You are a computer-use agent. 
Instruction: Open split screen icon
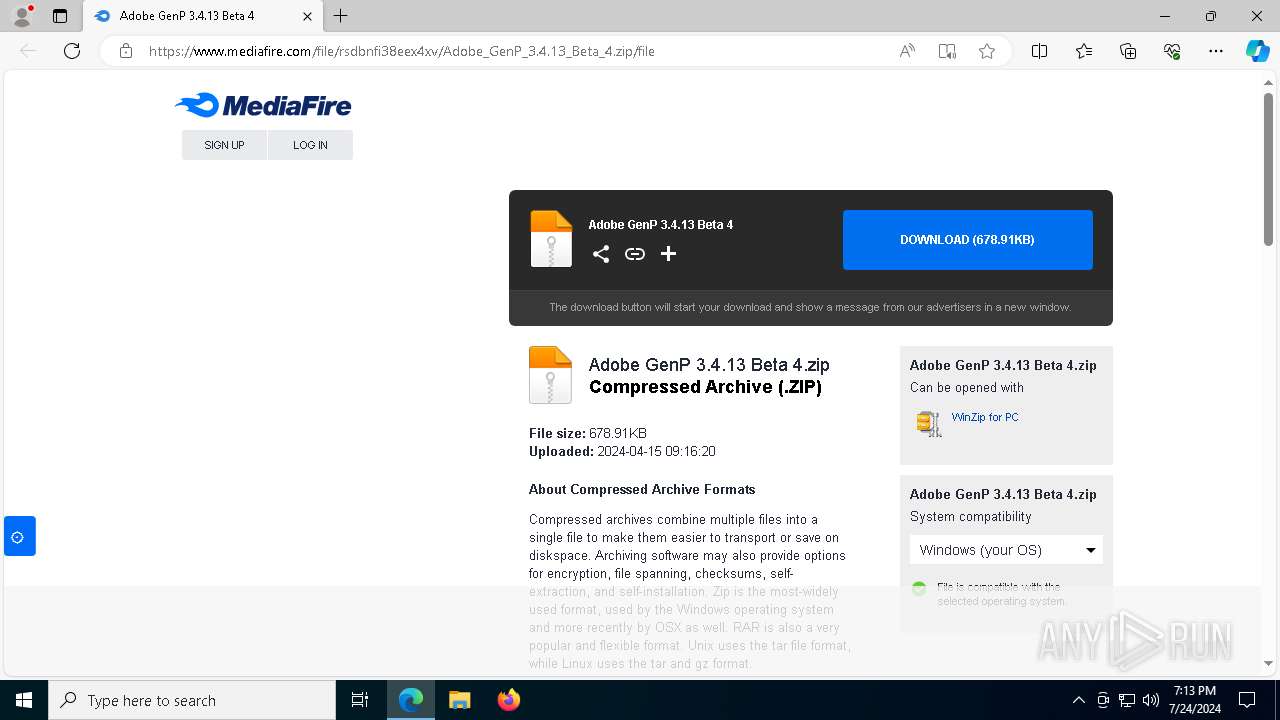tap(1040, 51)
